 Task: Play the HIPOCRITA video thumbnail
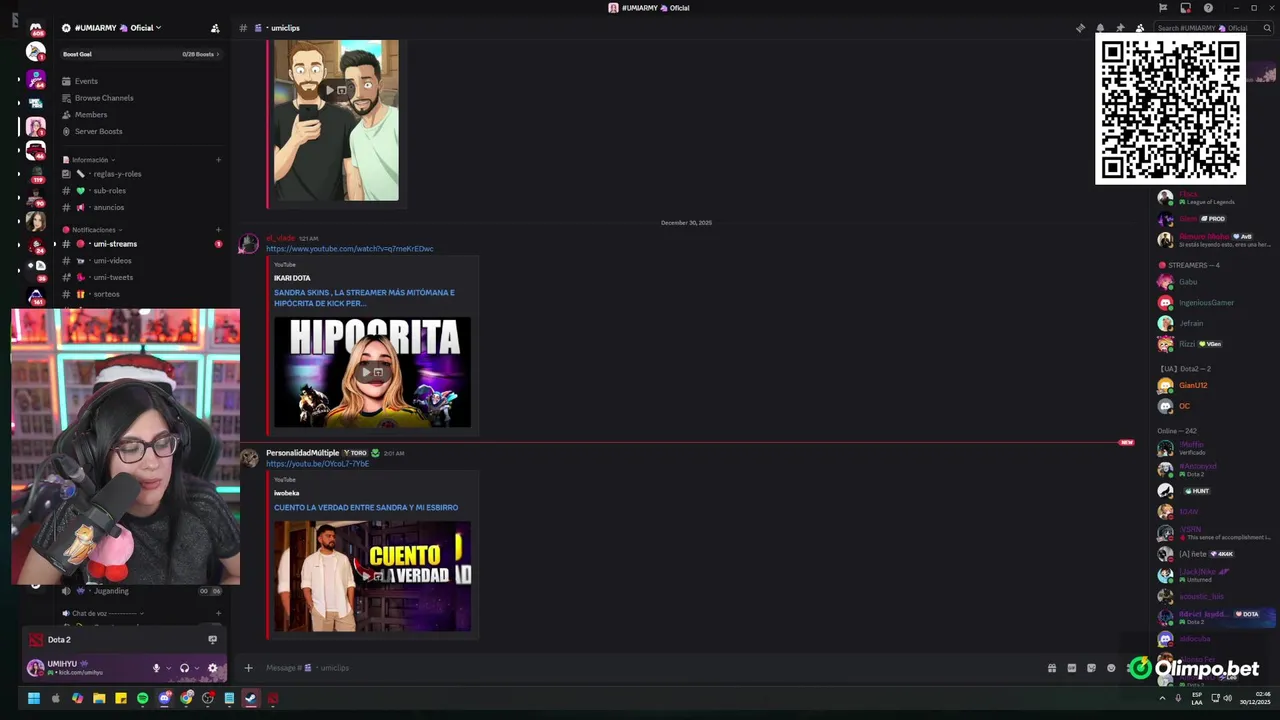pos(372,372)
